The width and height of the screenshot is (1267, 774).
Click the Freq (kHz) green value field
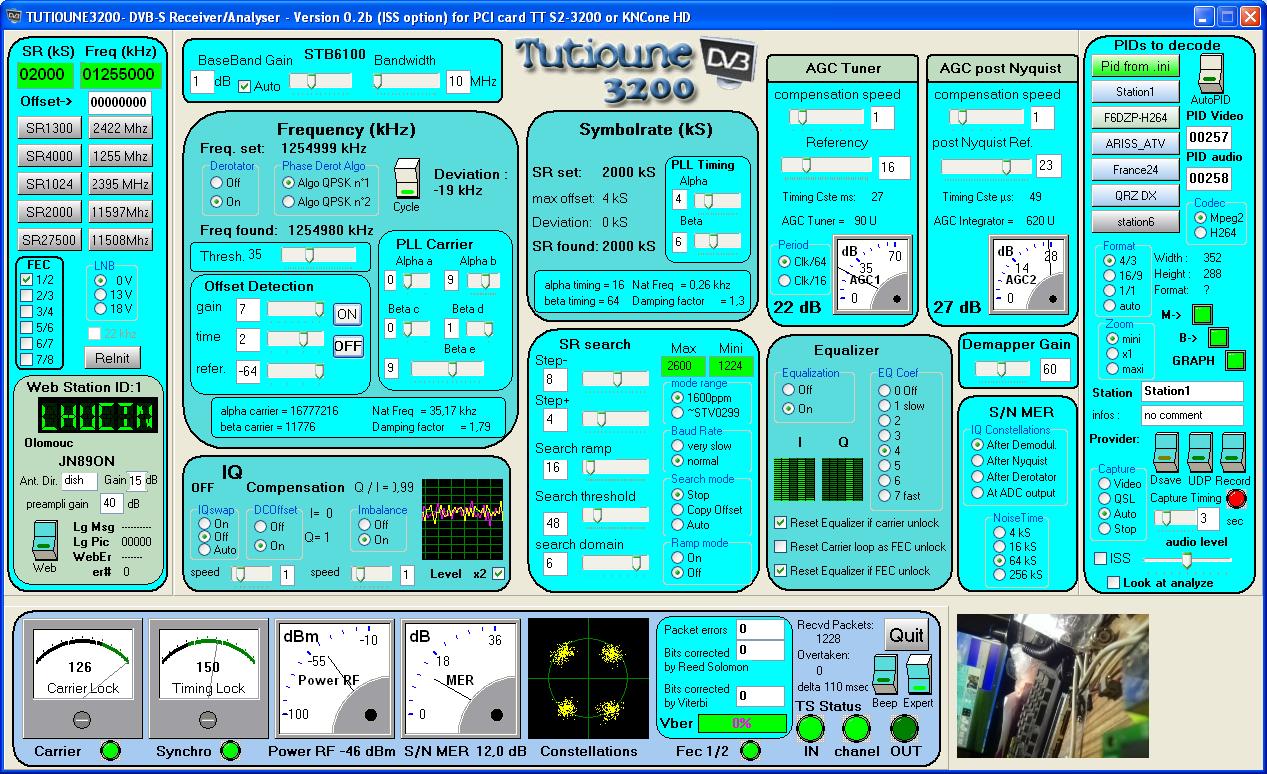[119, 74]
